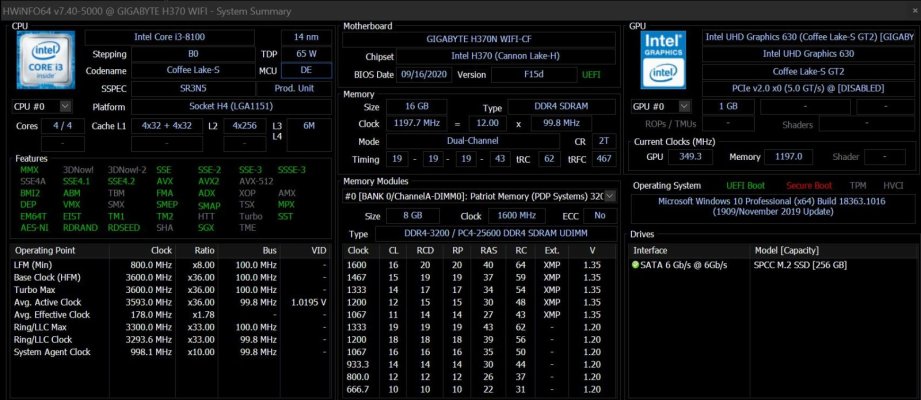This screenshot has width=921, height=400.
Task: Click the PCIe v2.0 x0 DISABLED field
Action: coord(808,89)
